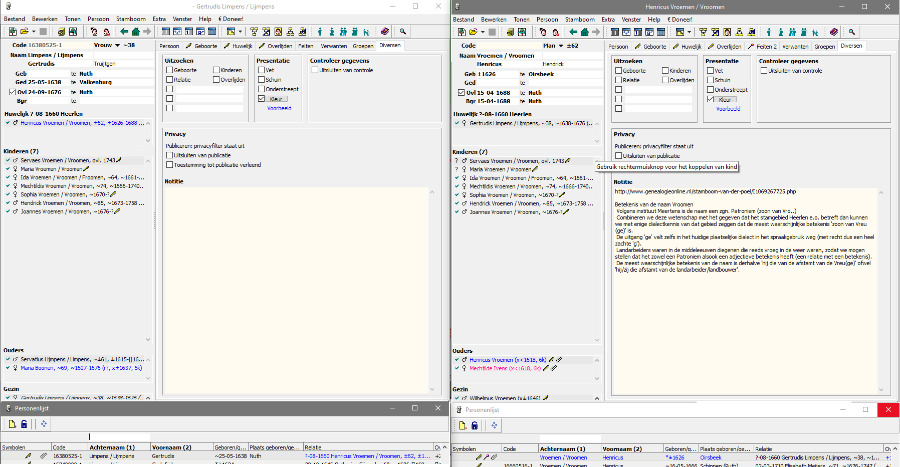
Task: Click the Voorbeeld link in left window
Action: pos(280,108)
